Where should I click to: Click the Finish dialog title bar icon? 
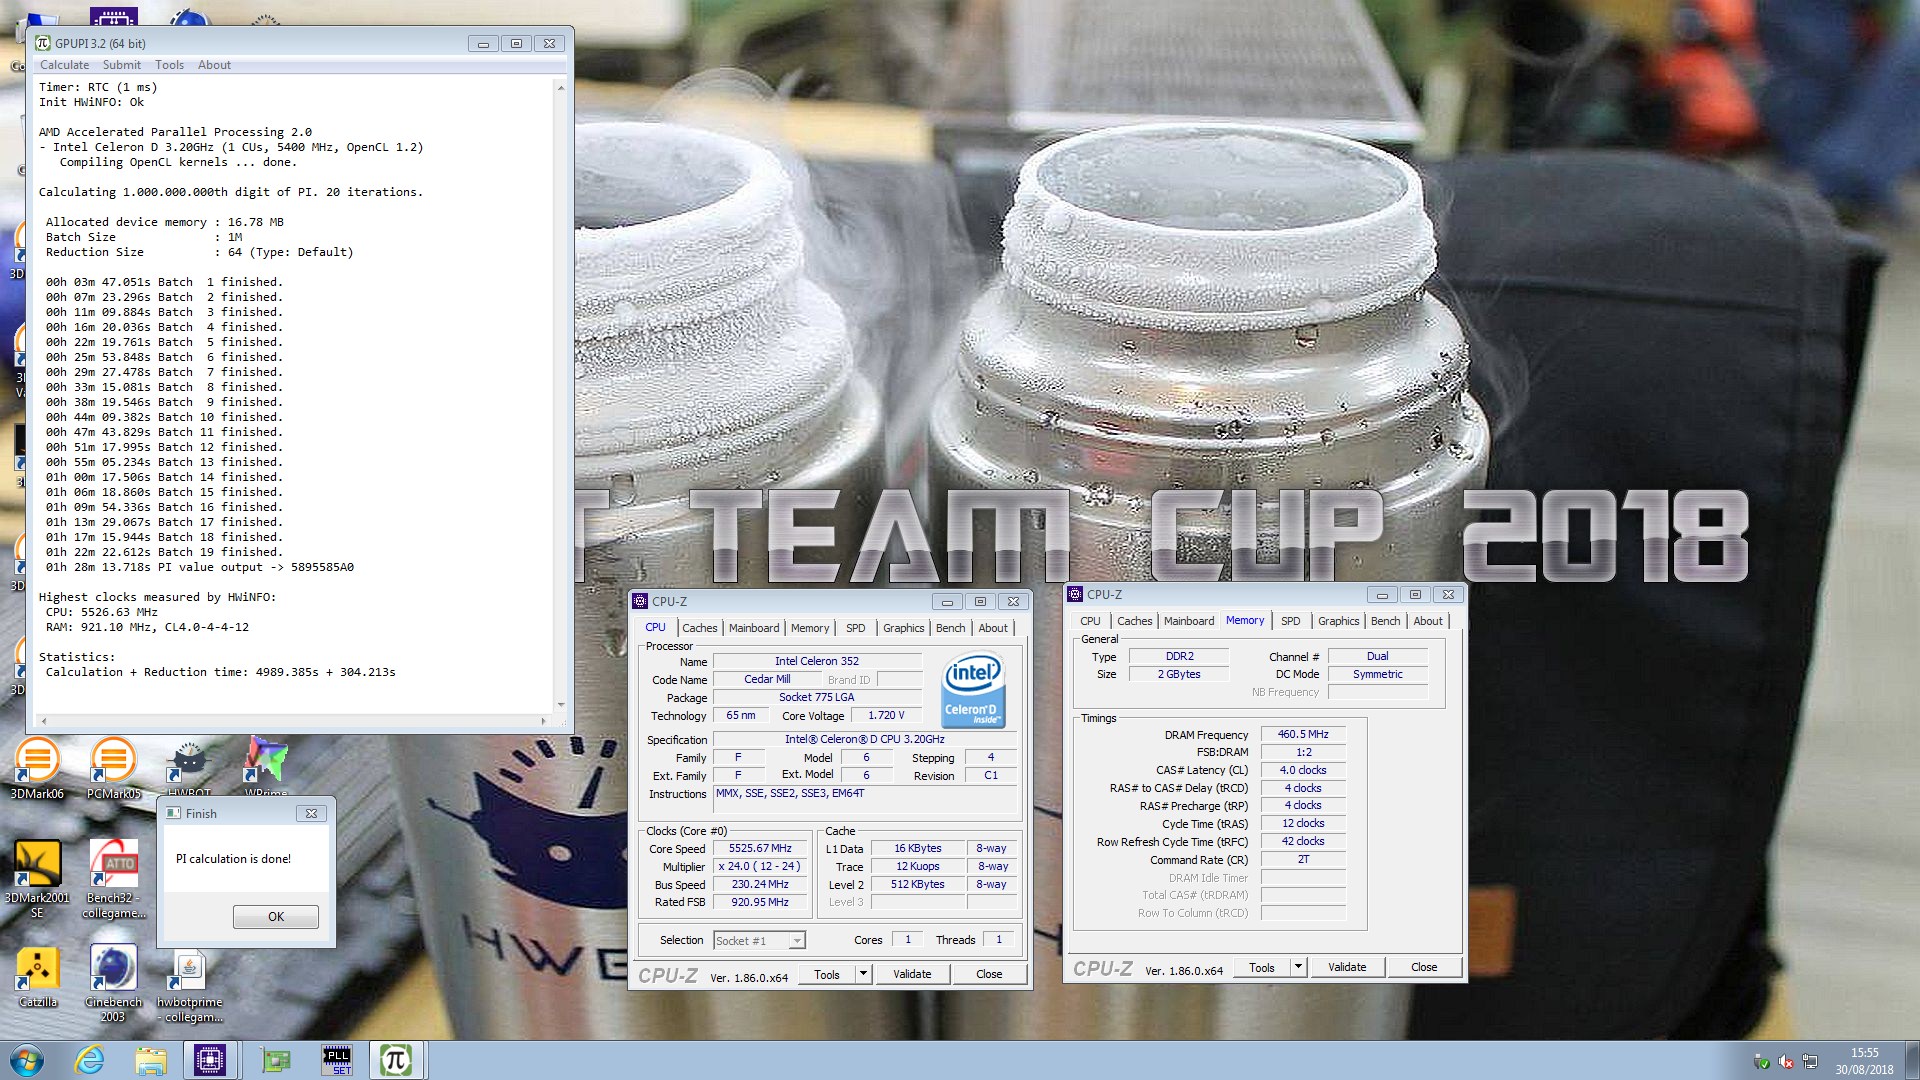click(174, 813)
